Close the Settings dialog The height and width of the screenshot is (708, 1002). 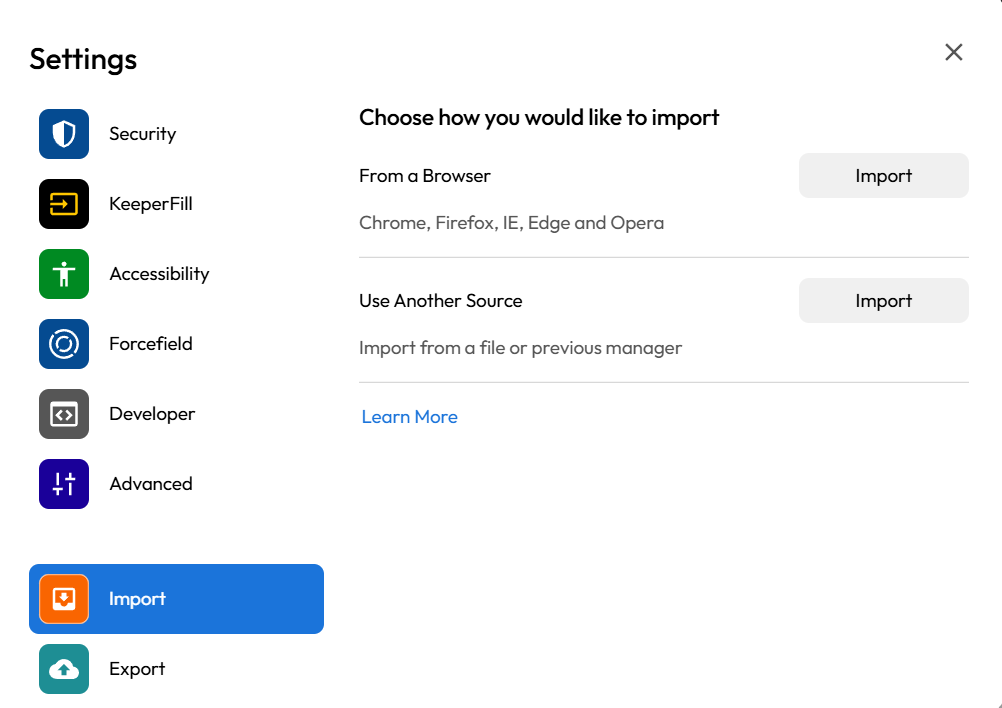pos(953,52)
